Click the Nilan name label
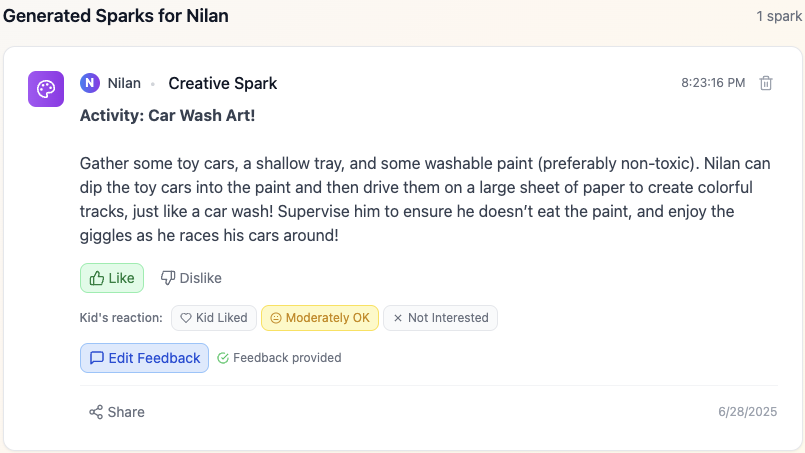805x453 pixels. coord(124,83)
